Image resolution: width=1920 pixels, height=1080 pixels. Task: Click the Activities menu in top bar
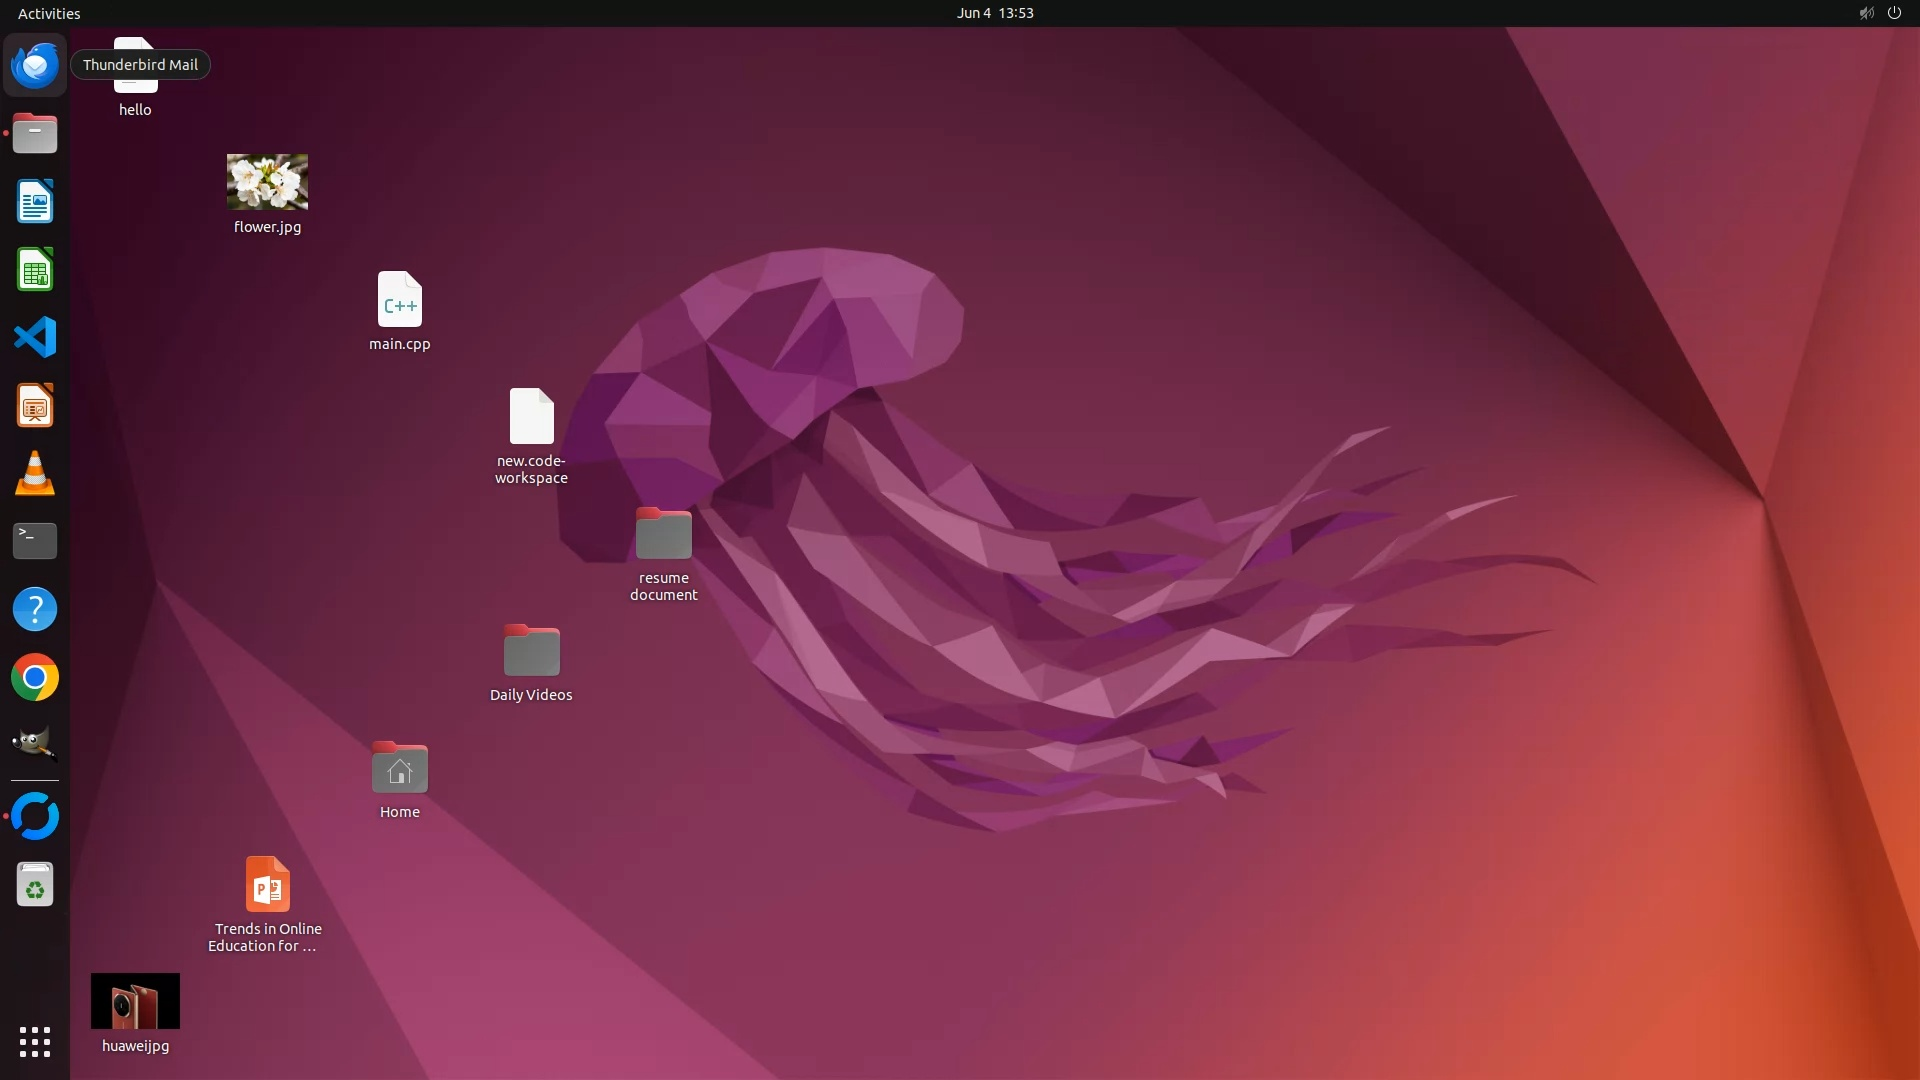click(49, 13)
